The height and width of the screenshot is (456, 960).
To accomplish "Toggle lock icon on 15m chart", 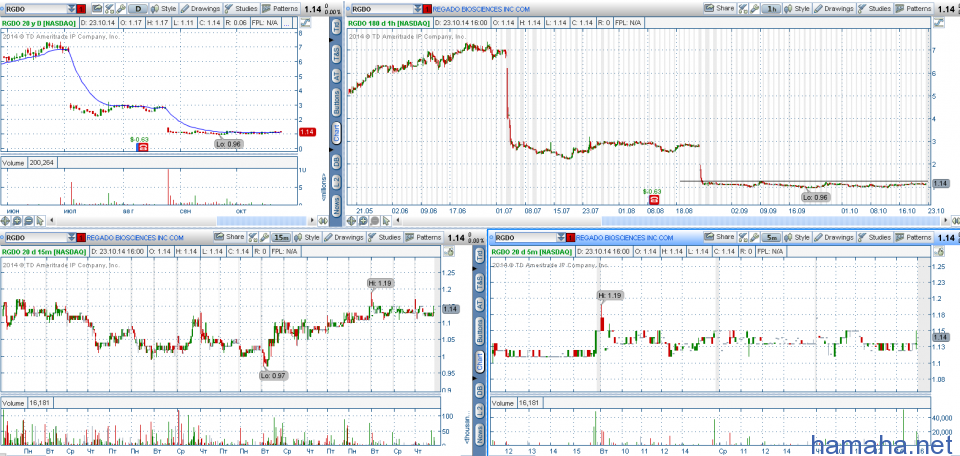I will click(449, 252).
